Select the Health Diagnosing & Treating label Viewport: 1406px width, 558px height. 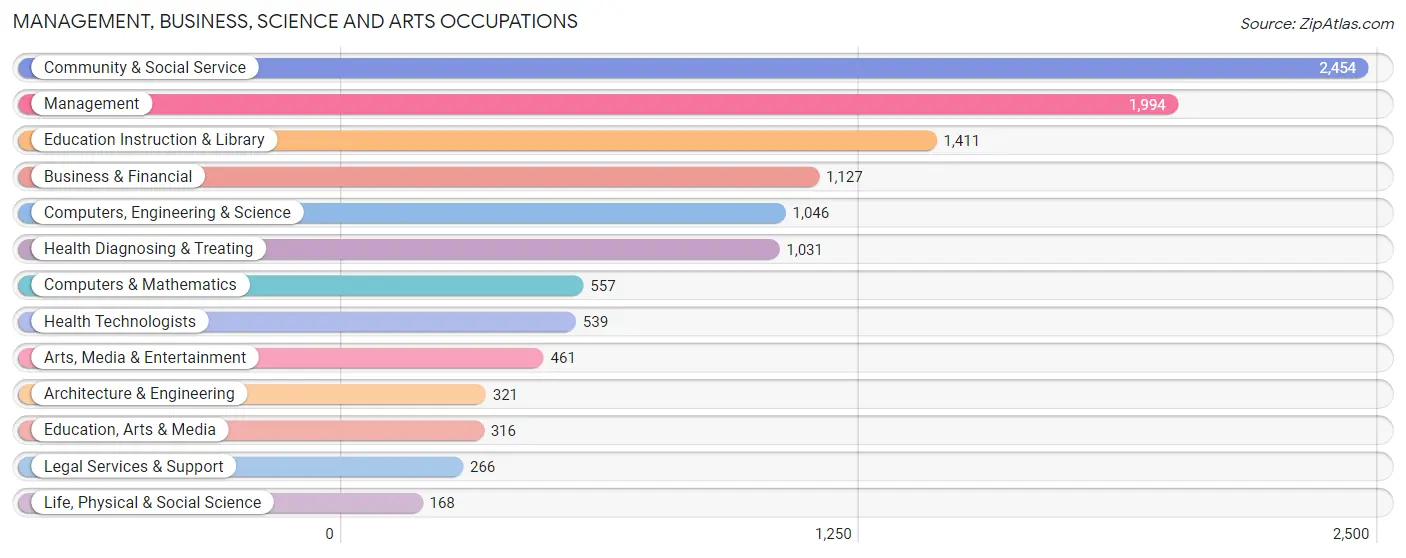pos(149,249)
